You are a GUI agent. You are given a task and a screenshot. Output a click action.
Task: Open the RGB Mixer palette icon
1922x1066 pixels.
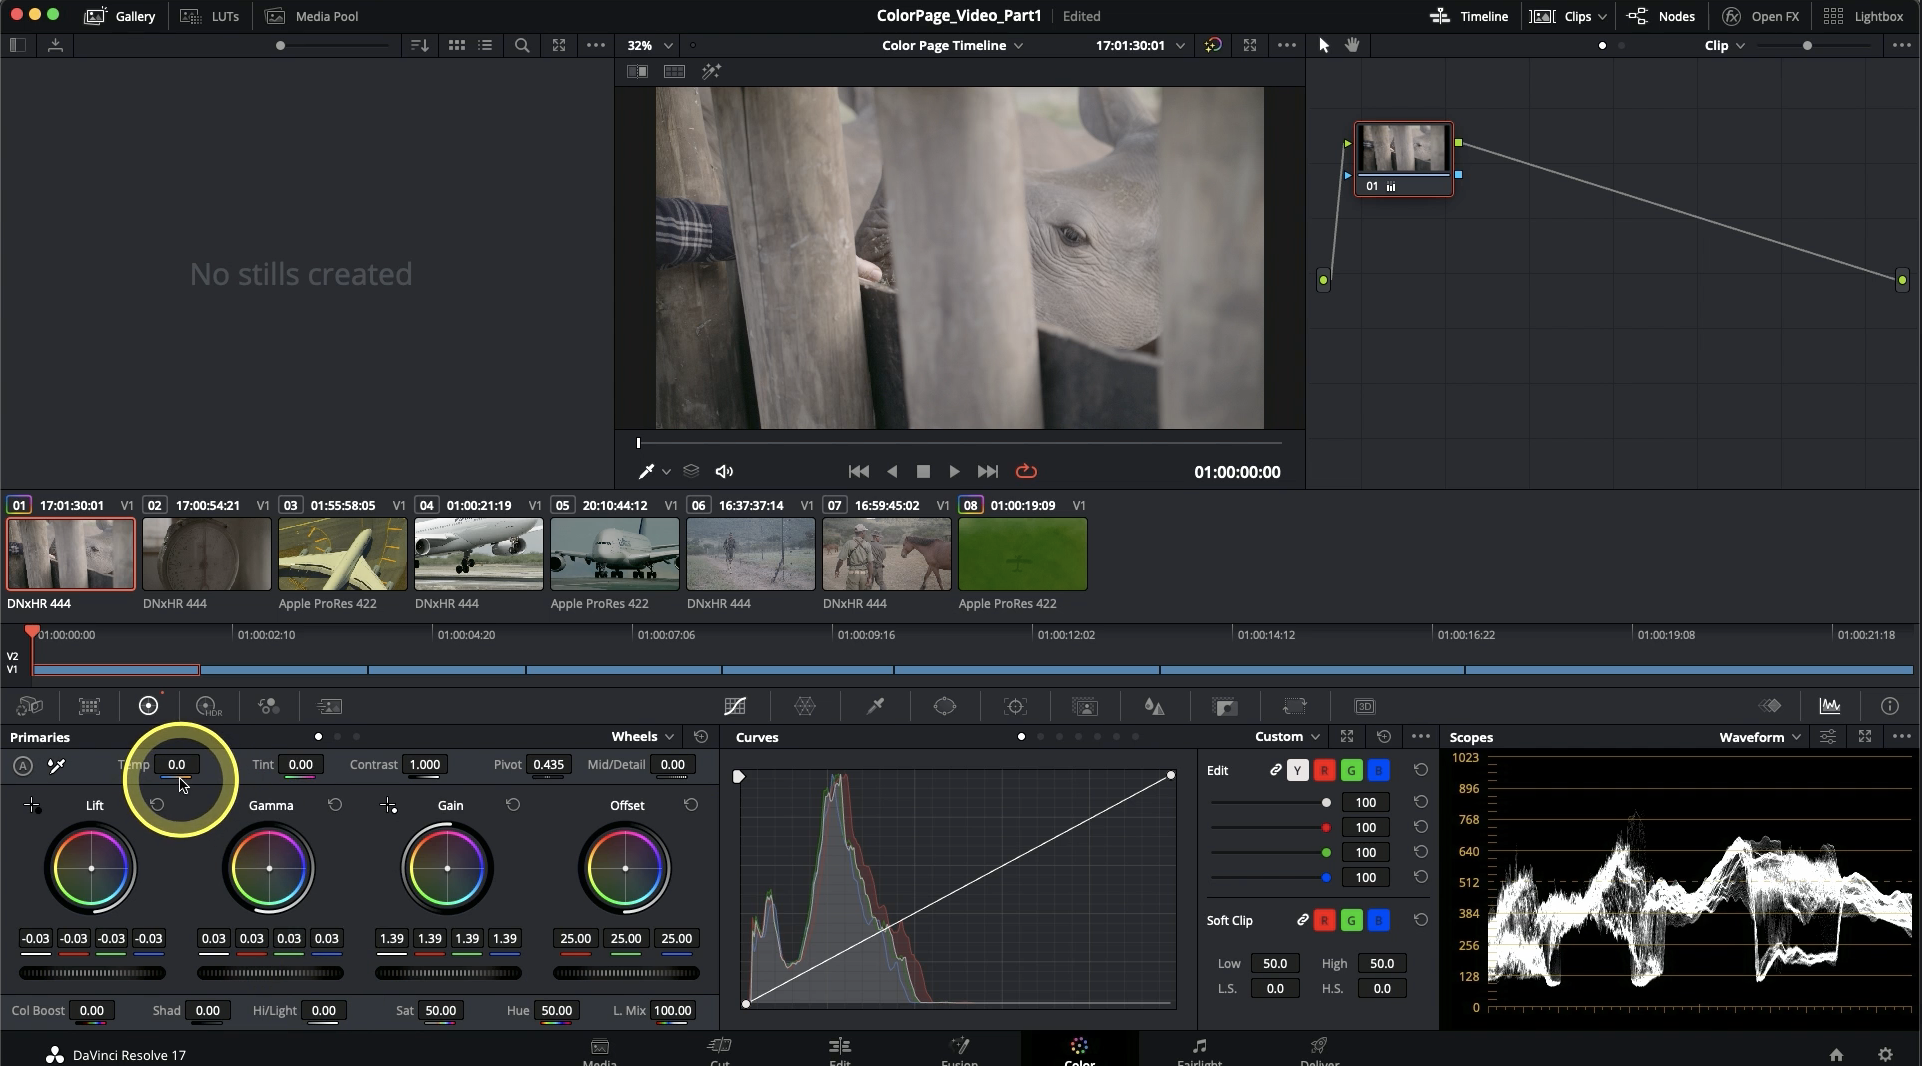(268, 706)
